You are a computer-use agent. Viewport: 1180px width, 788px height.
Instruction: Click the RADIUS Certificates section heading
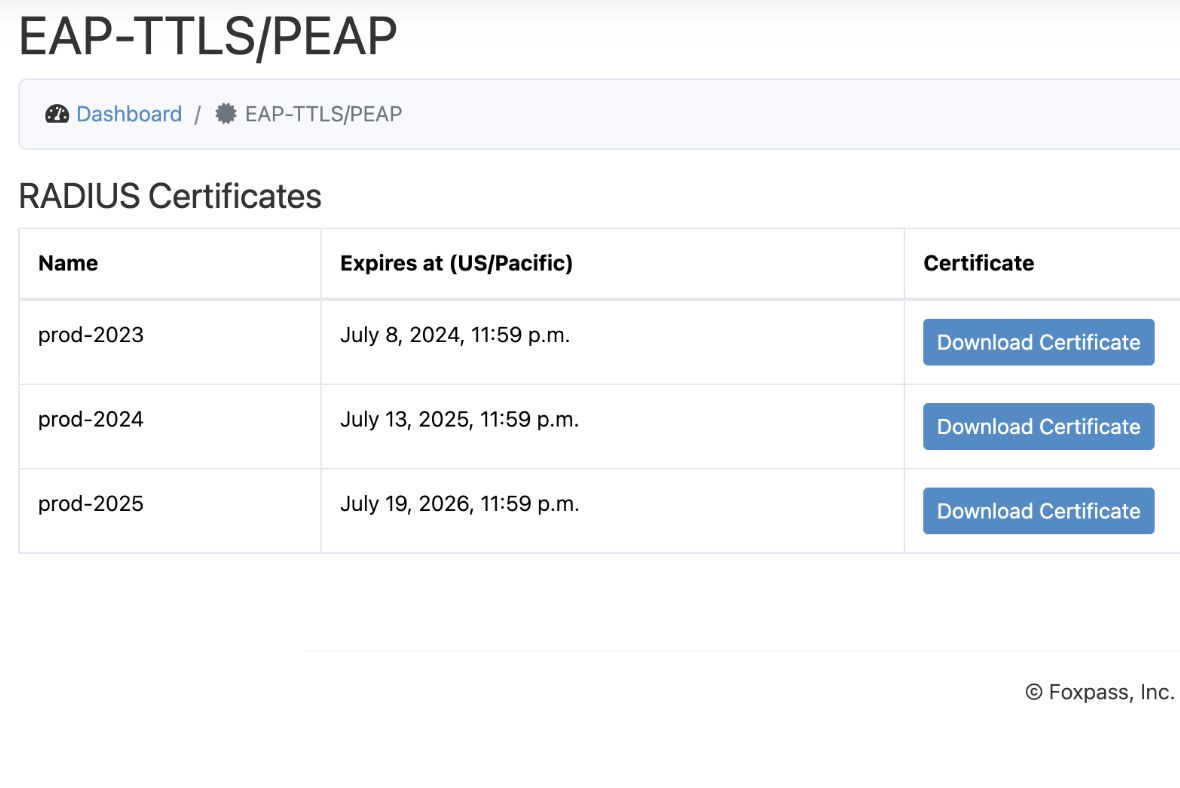(x=169, y=196)
